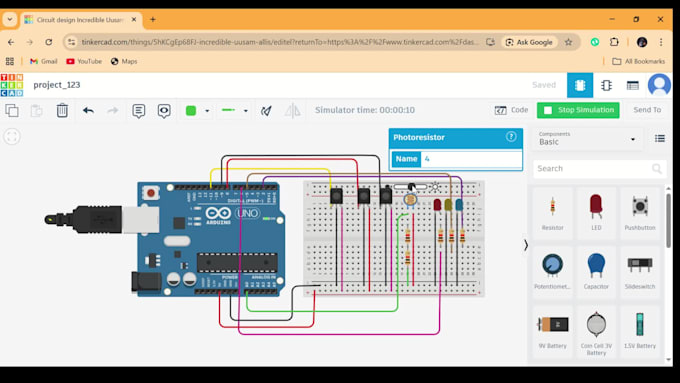The height and width of the screenshot is (383, 680).
Task: Redo the action with the forward arrow
Action: [113, 111]
